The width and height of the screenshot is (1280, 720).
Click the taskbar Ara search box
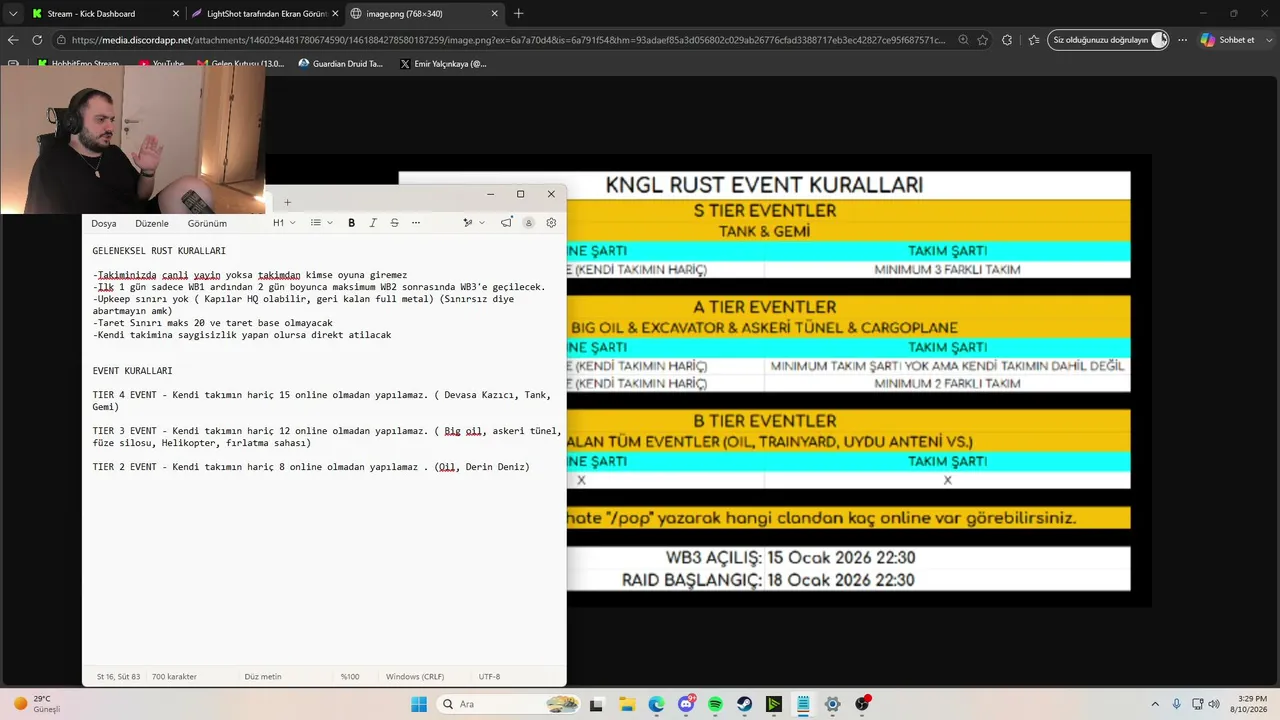click(508, 704)
